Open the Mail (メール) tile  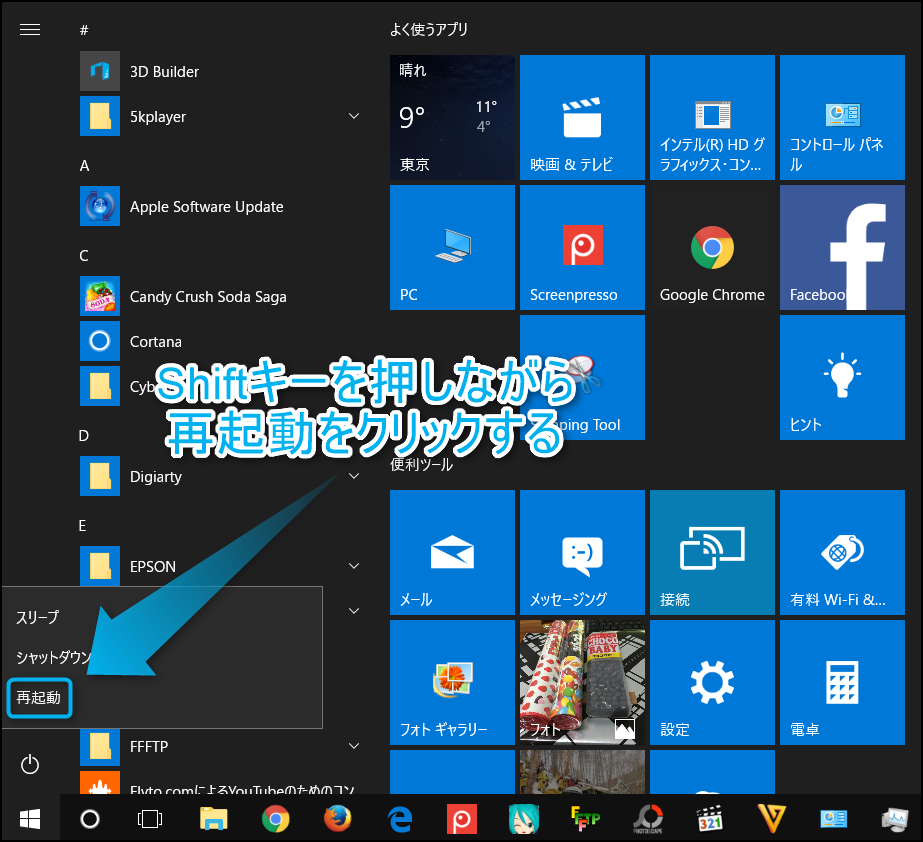[452, 552]
